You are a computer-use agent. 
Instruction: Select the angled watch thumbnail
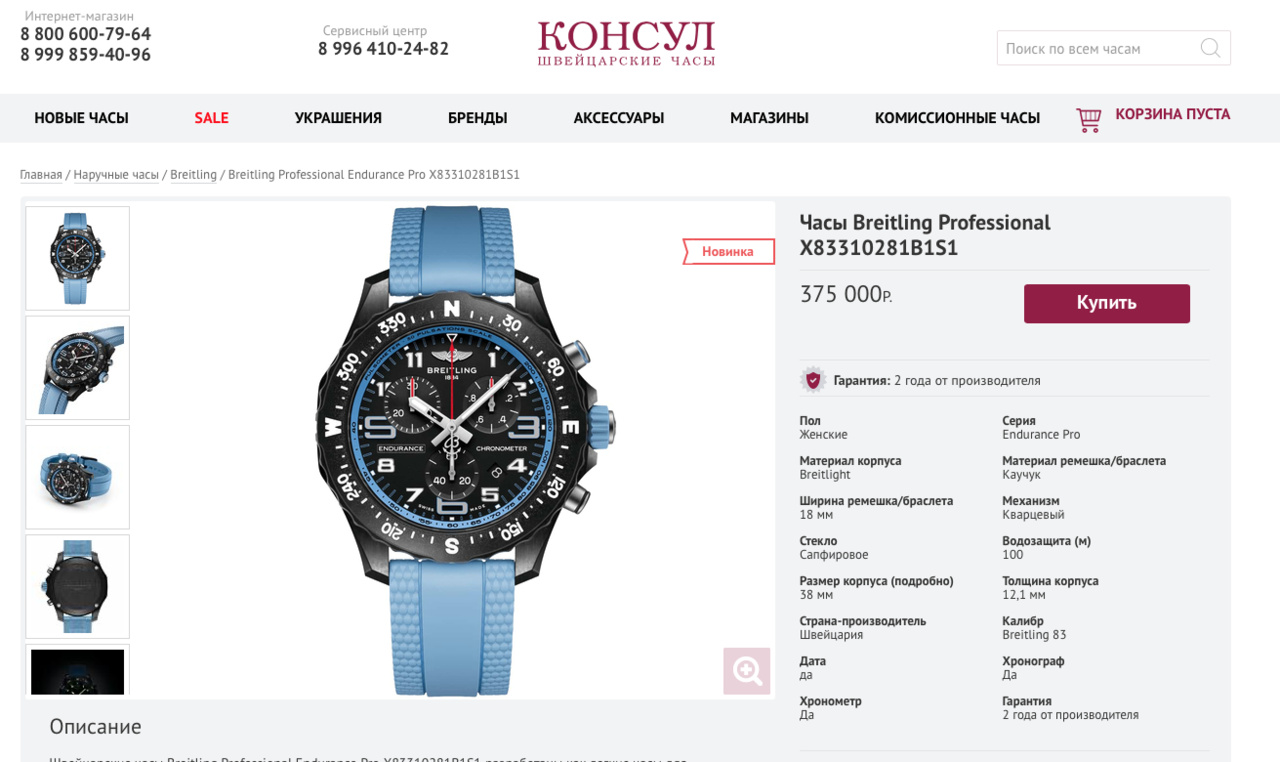click(77, 368)
